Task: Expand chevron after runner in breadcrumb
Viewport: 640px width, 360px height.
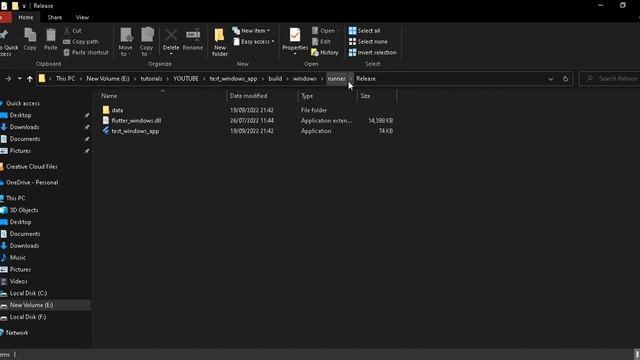Action: (351, 79)
